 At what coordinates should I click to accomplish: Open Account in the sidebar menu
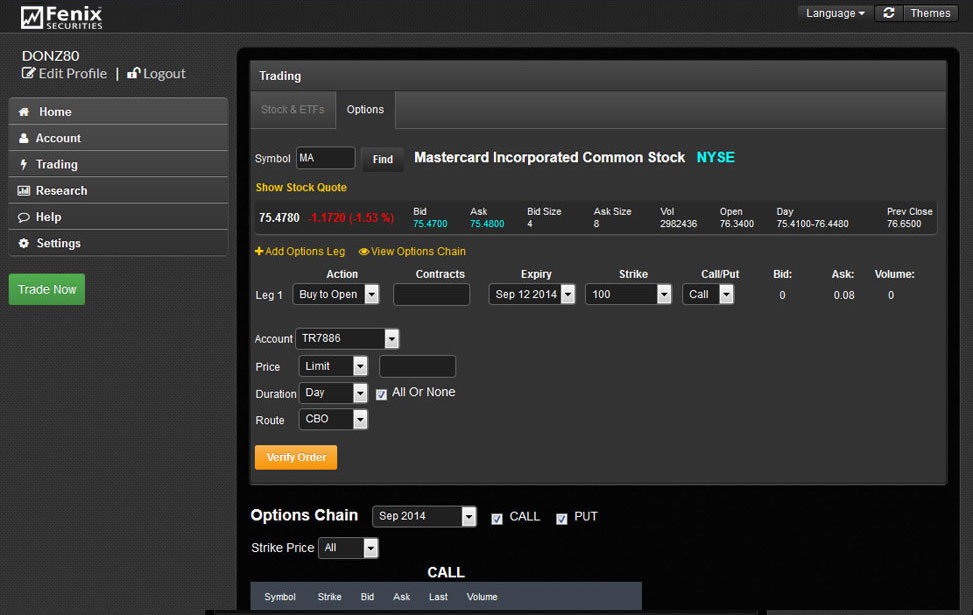(x=119, y=138)
